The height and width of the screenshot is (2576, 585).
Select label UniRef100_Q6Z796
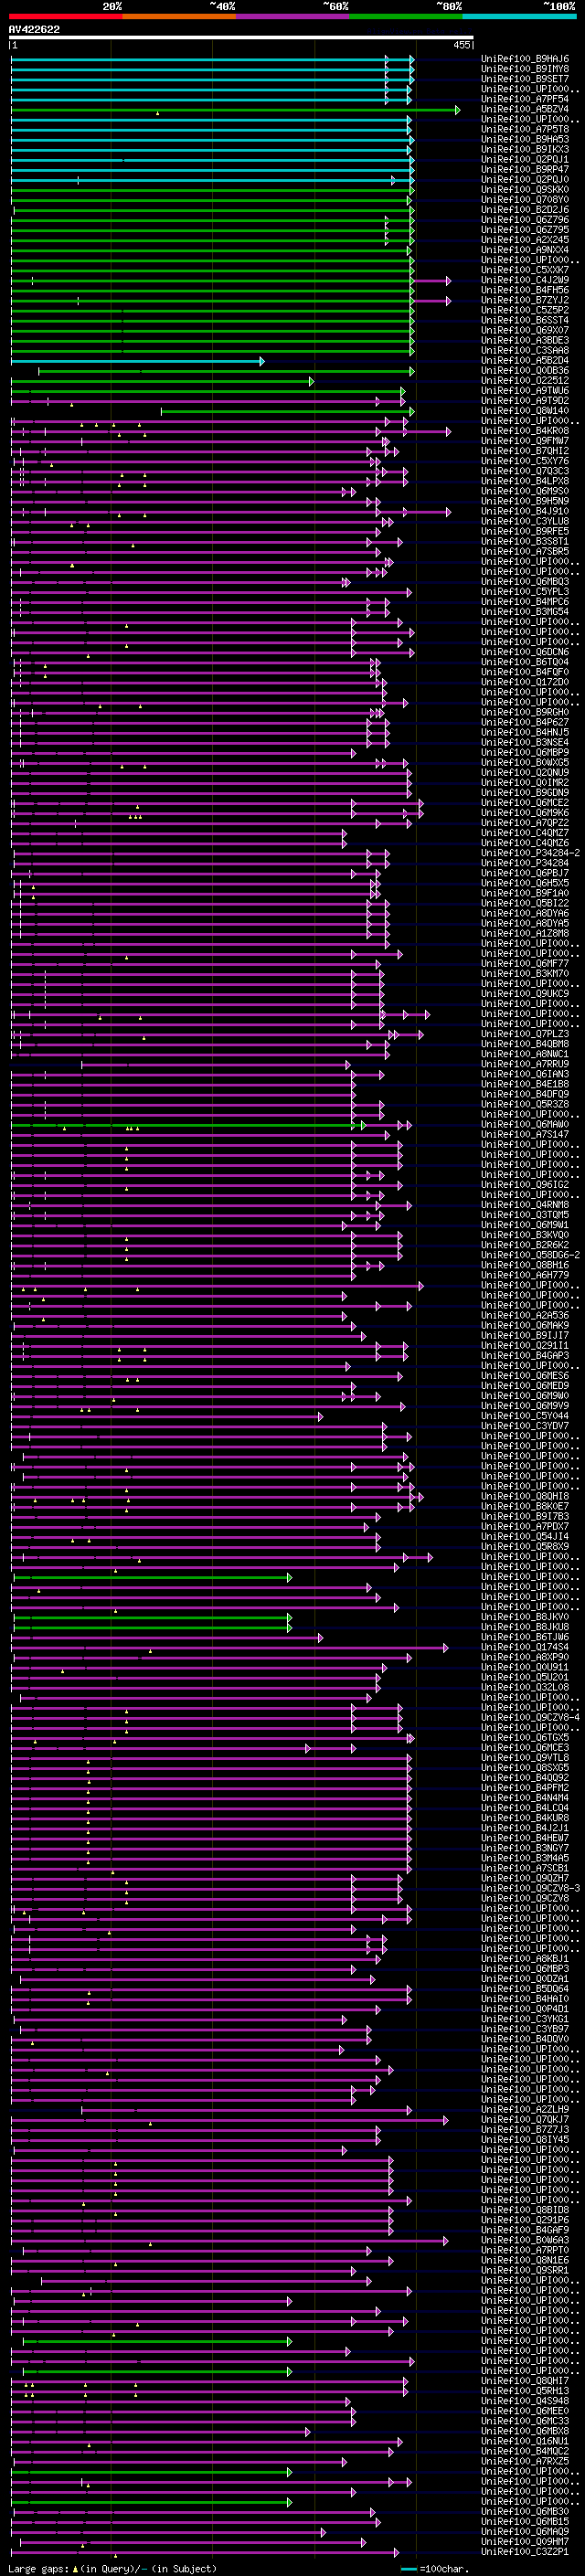point(524,219)
